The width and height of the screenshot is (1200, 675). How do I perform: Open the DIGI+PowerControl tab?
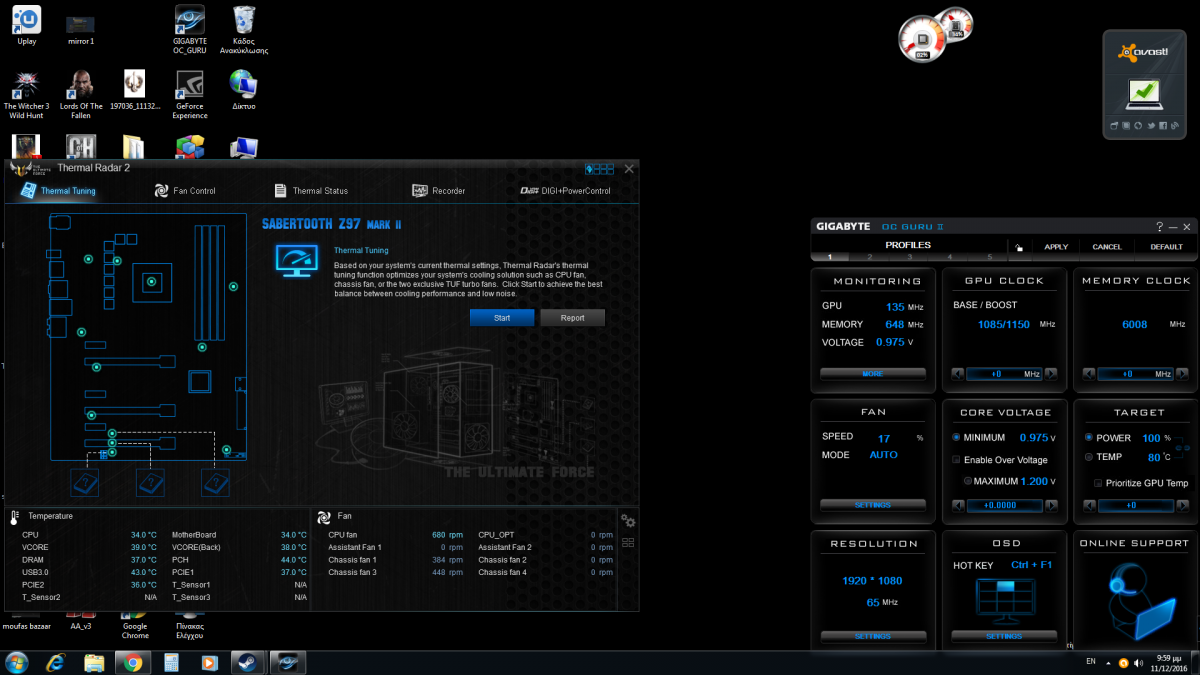tap(565, 190)
